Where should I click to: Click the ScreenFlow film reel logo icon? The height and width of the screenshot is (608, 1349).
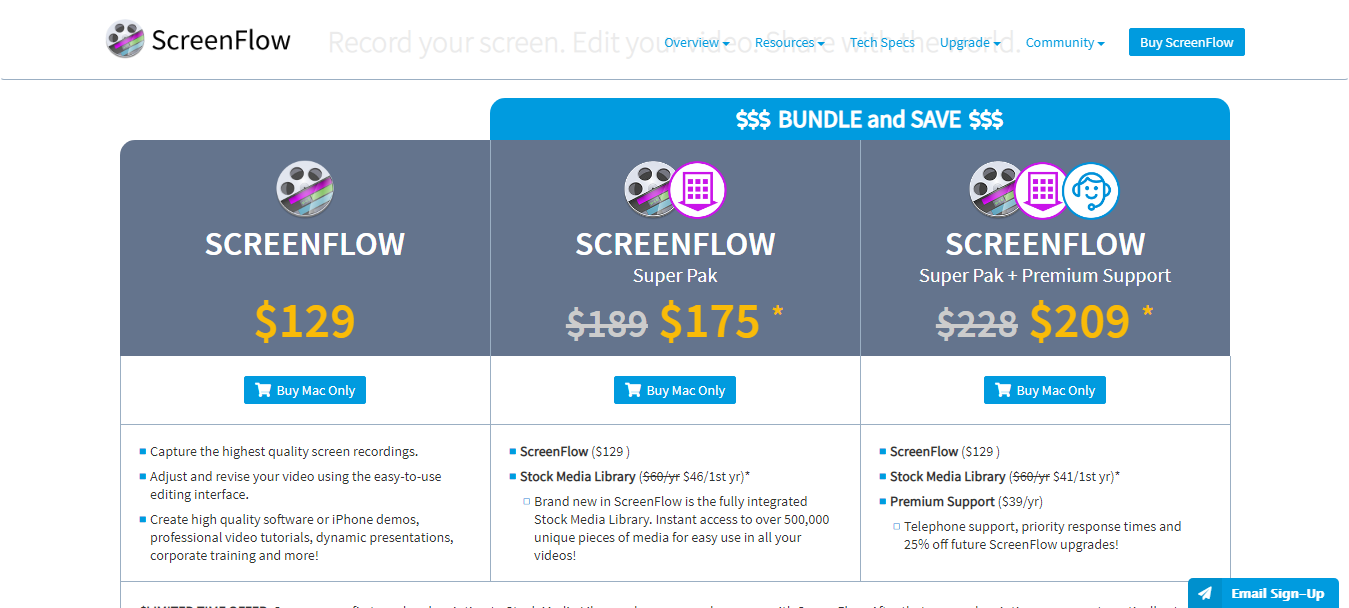pos(124,38)
